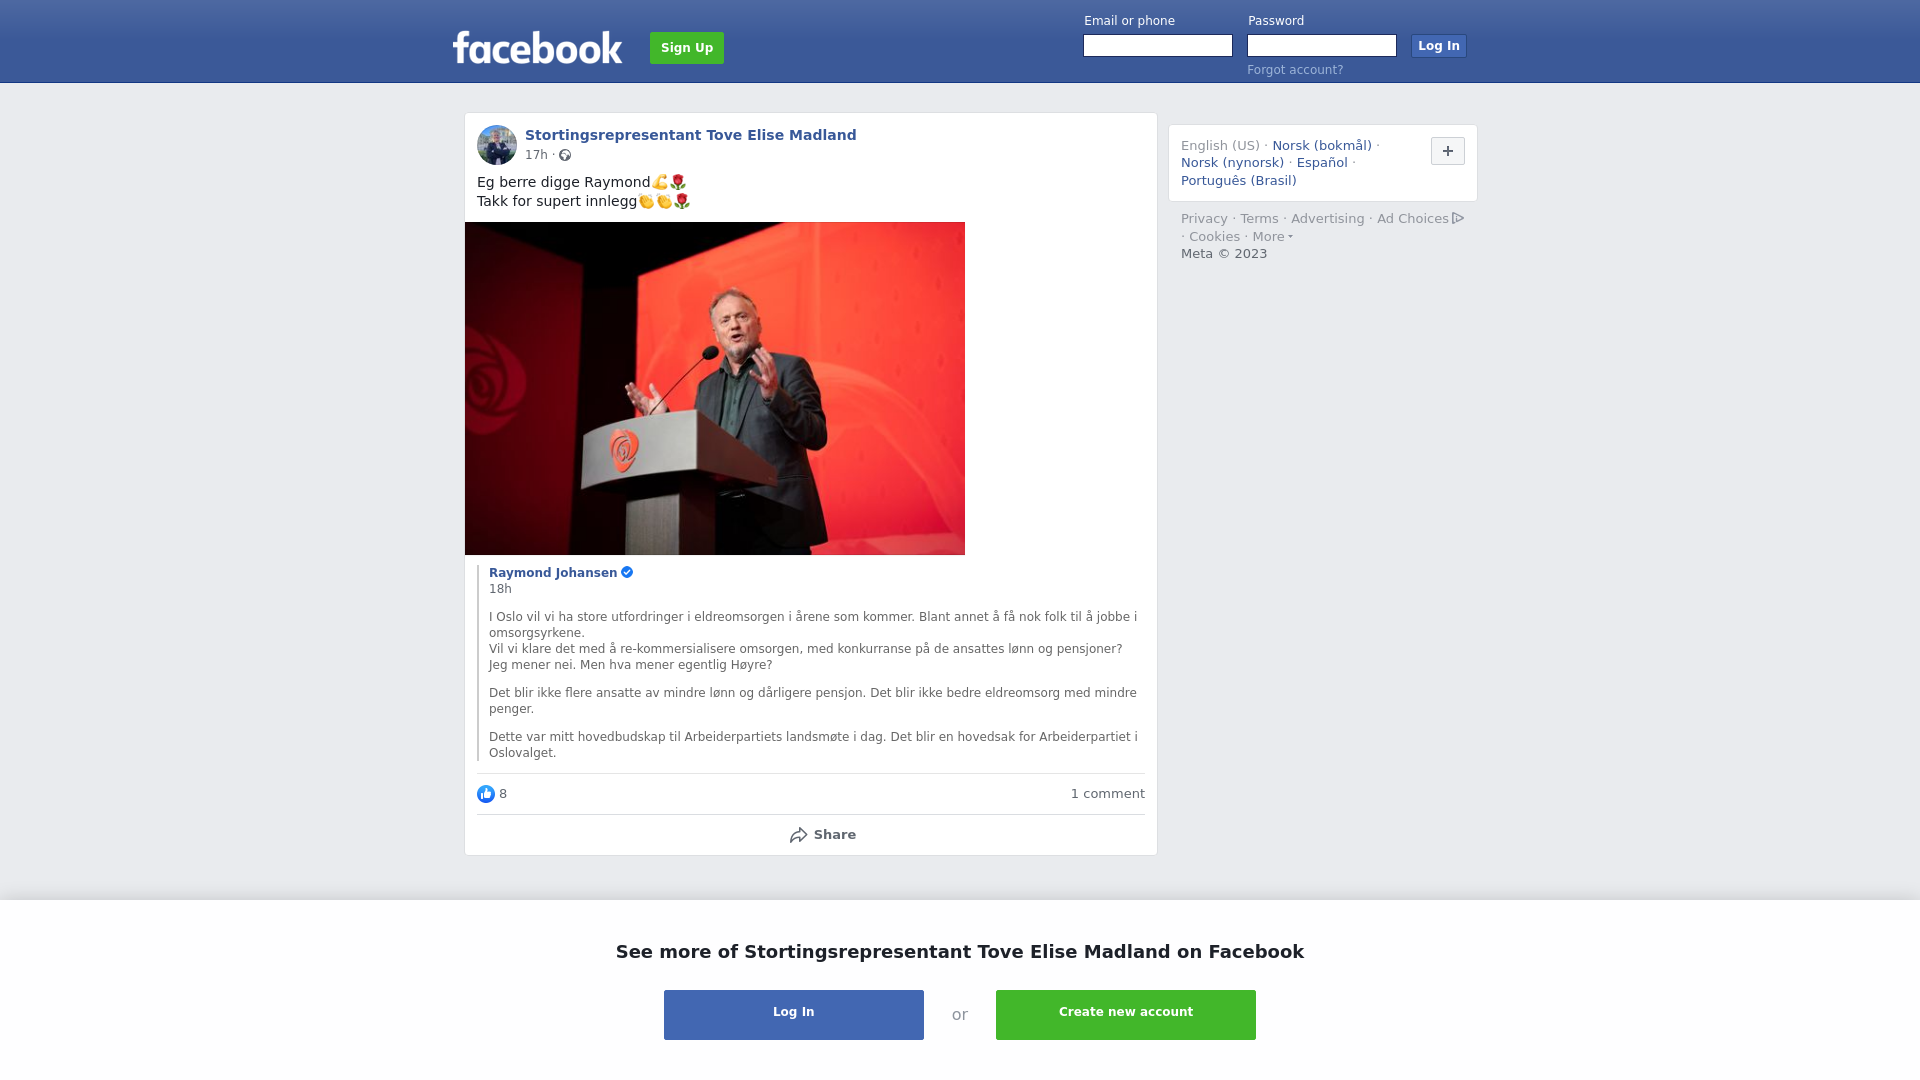
Task: Click the Share arrow icon under the post
Action: [x=798, y=835]
